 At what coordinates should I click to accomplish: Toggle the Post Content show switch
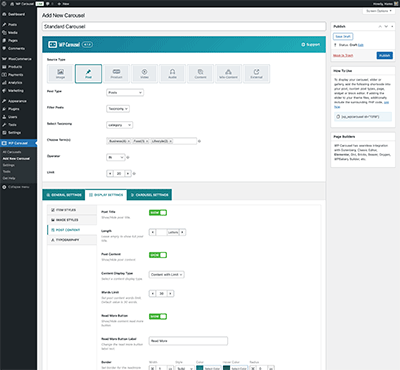pyautogui.click(x=158, y=255)
